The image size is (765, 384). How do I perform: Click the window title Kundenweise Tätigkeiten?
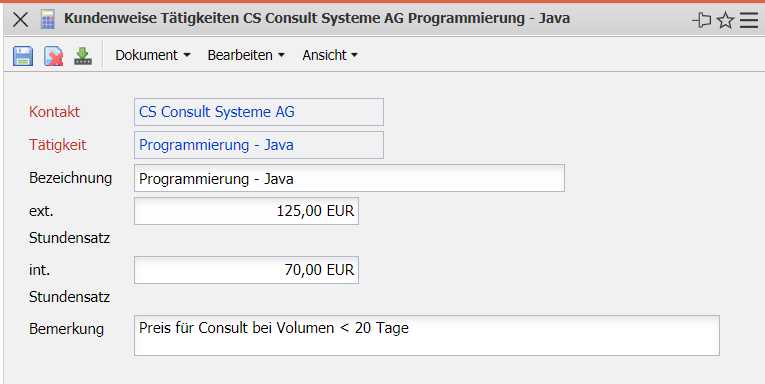click(x=152, y=19)
